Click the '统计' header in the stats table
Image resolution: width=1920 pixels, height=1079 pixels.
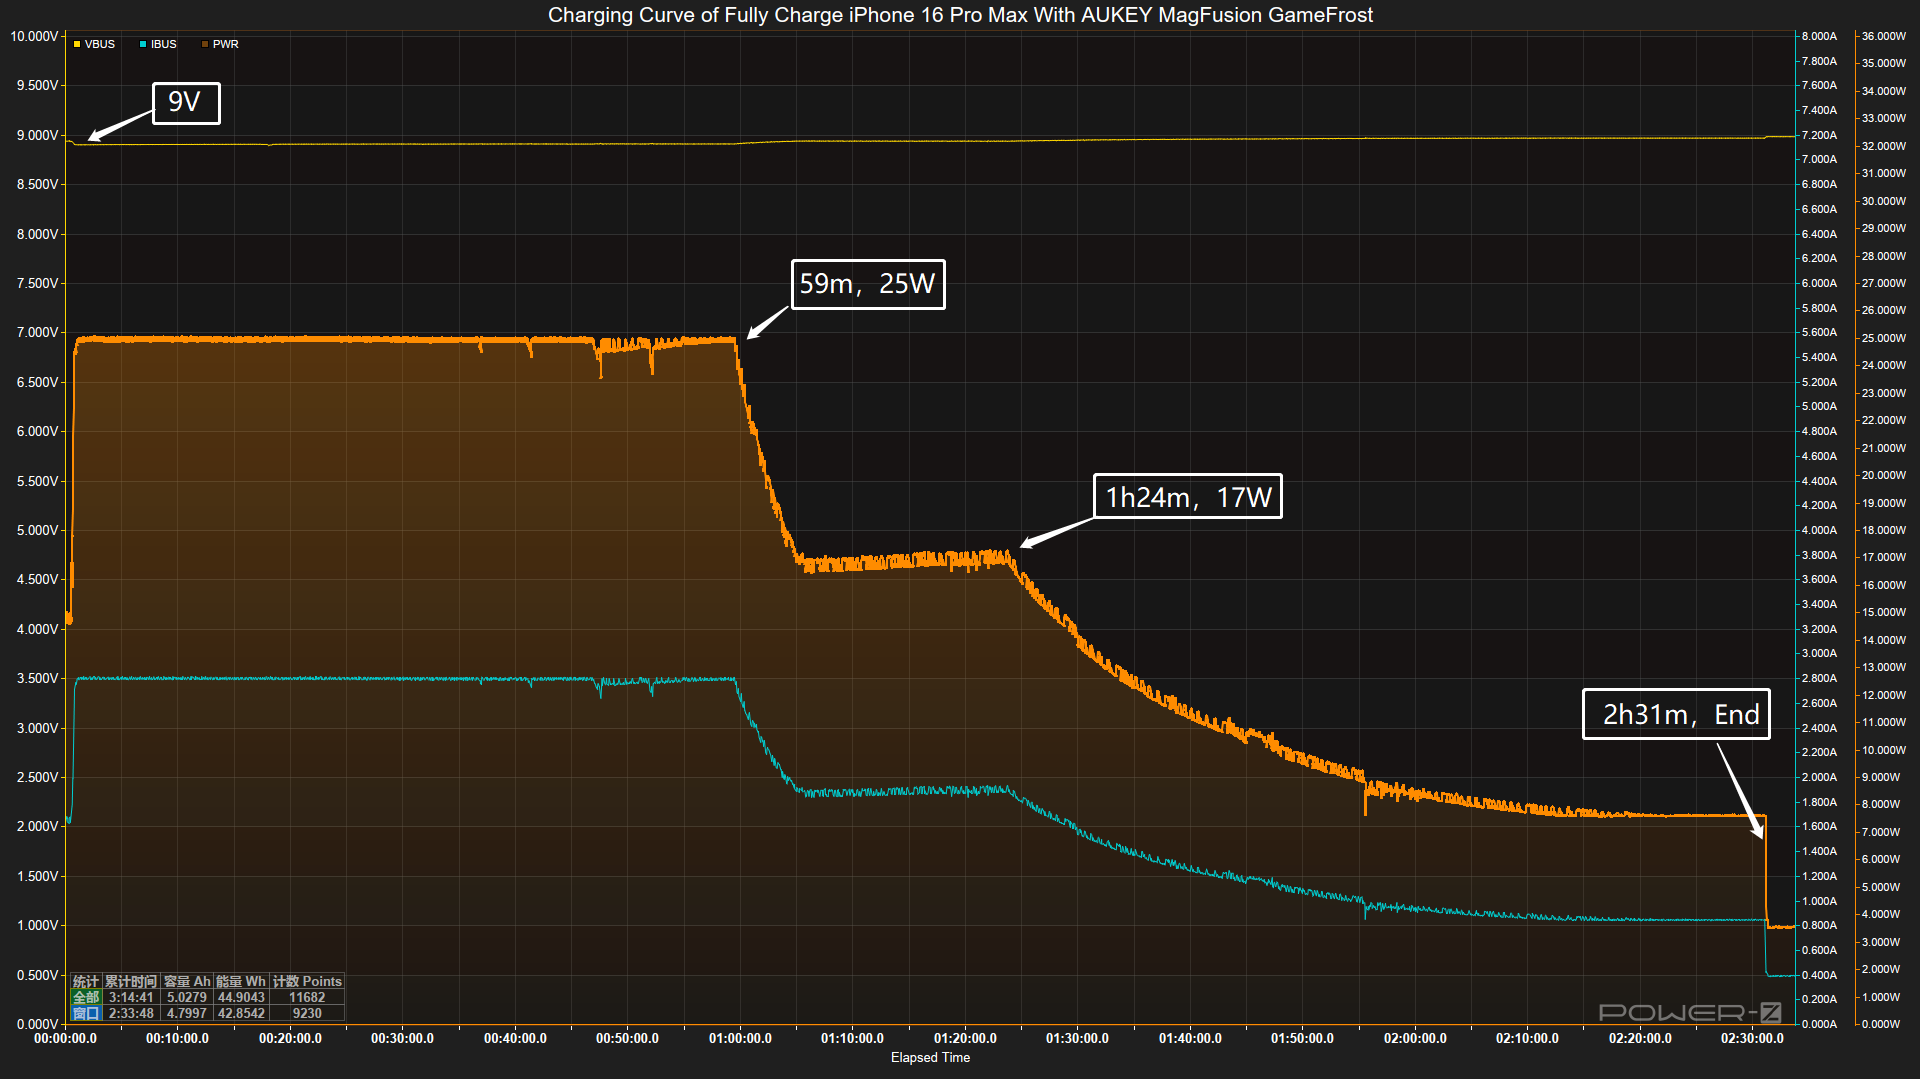(86, 982)
